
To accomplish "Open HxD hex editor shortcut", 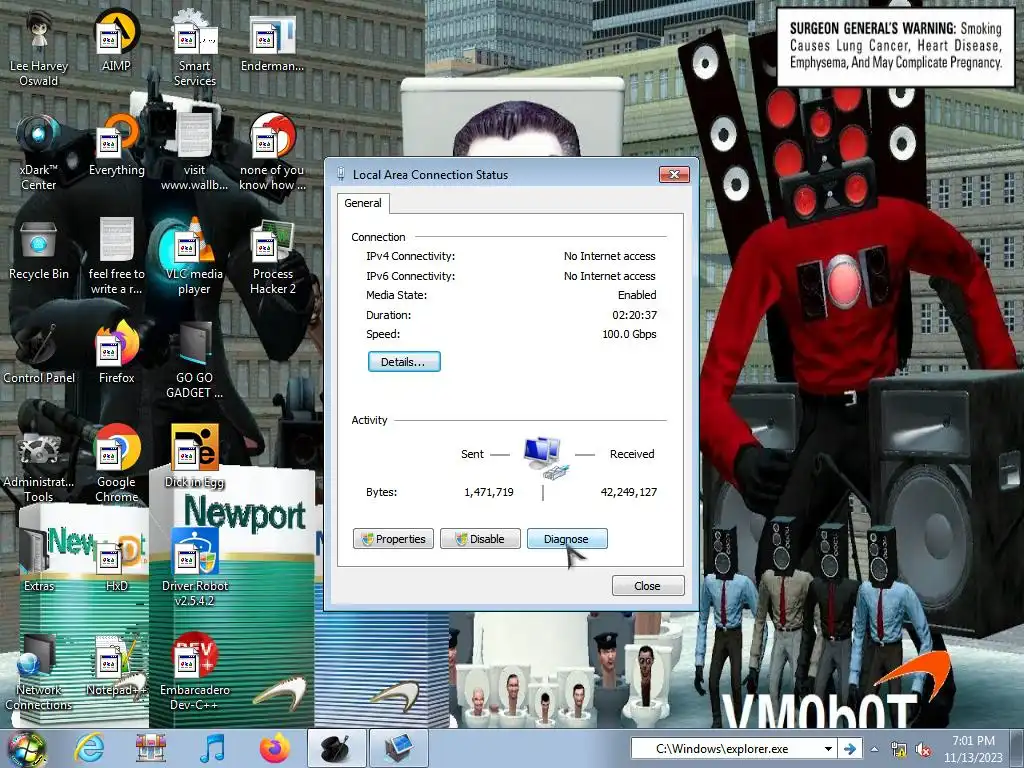I will coord(116,562).
